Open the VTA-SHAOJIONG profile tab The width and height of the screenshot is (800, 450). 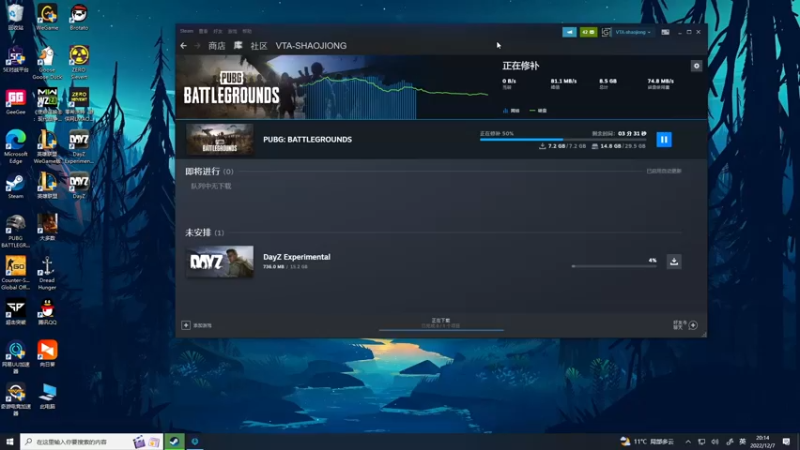point(311,46)
